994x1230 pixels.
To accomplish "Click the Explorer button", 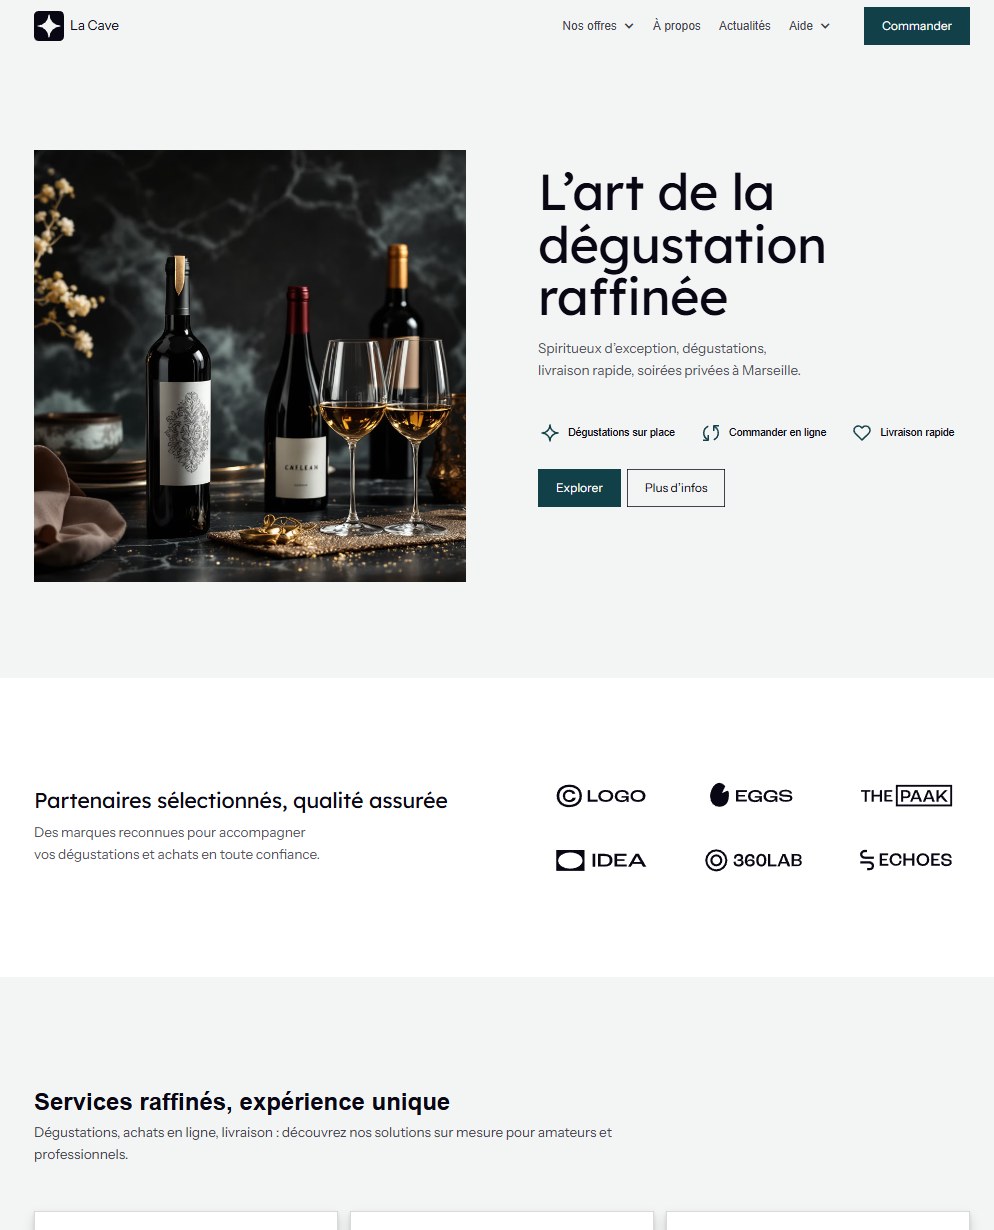I will (x=579, y=488).
